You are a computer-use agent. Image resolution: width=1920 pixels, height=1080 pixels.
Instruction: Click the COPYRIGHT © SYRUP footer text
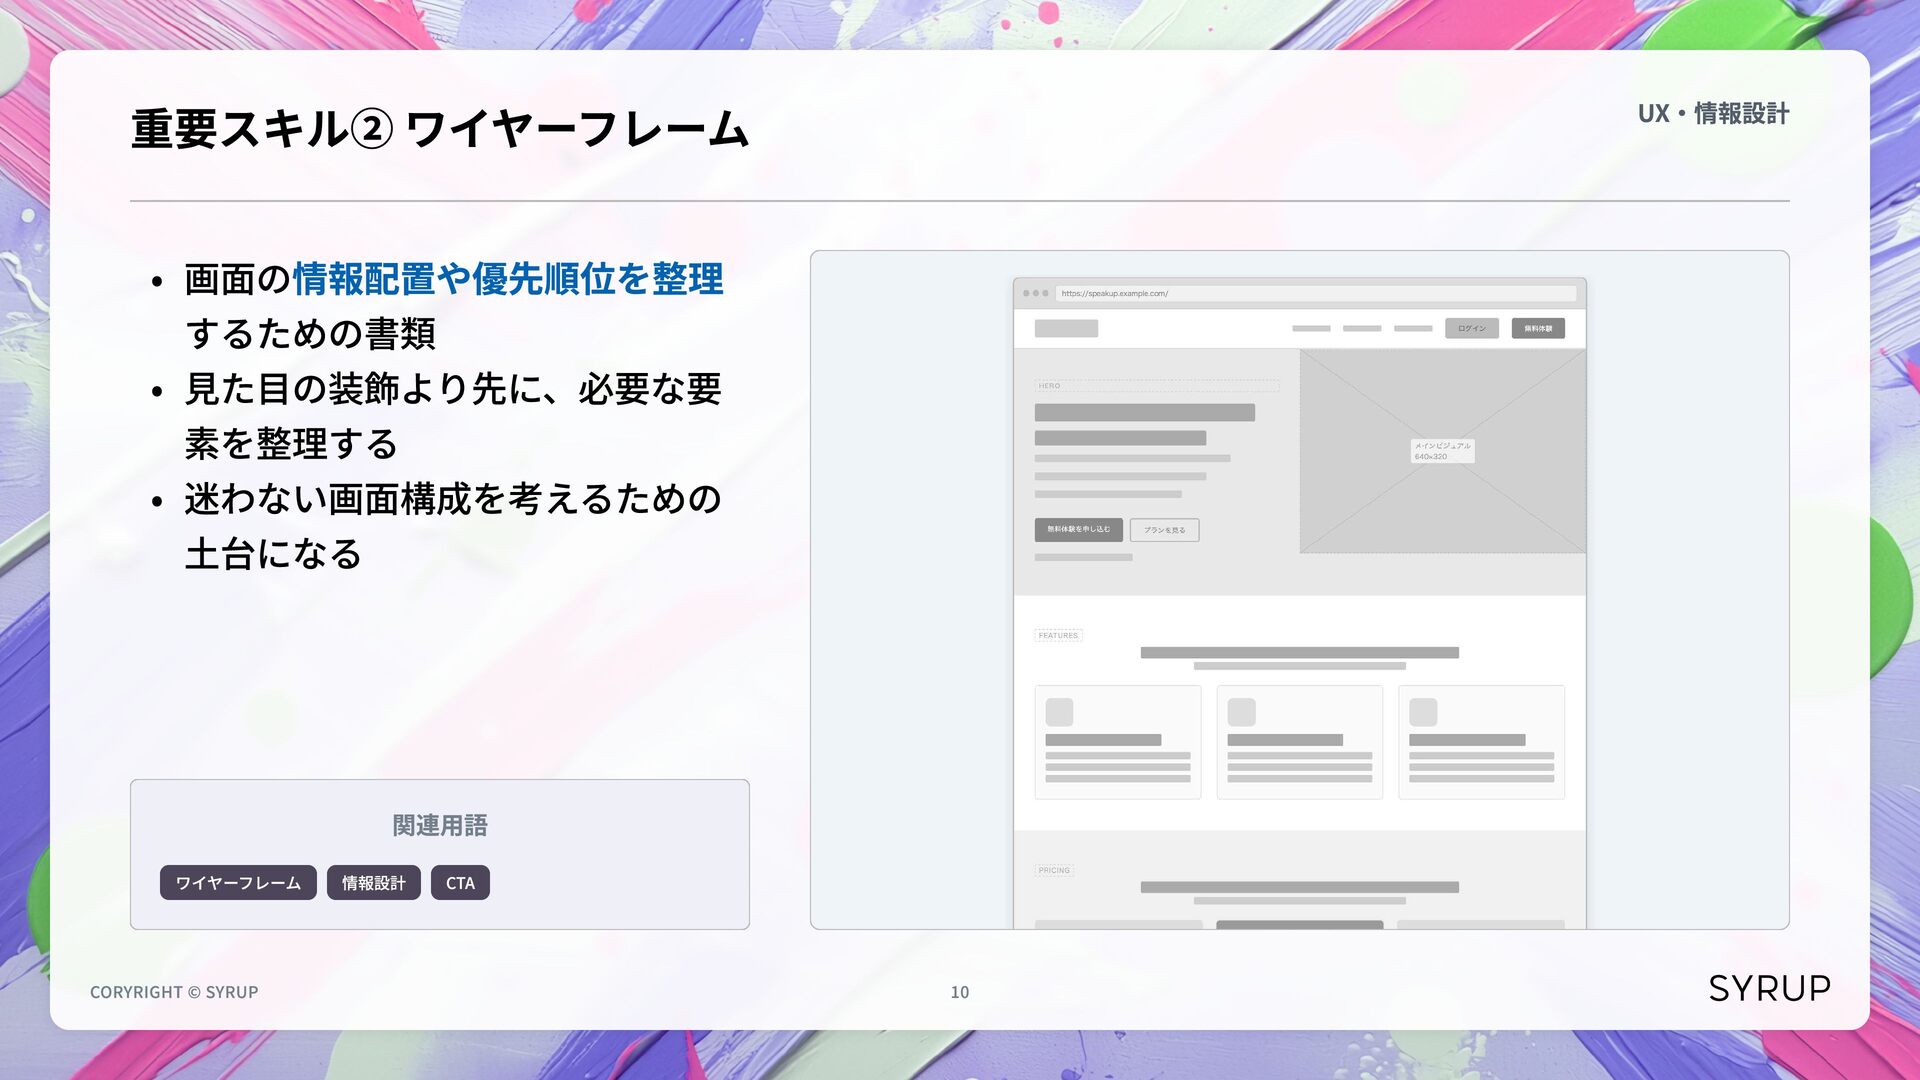coord(174,992)
